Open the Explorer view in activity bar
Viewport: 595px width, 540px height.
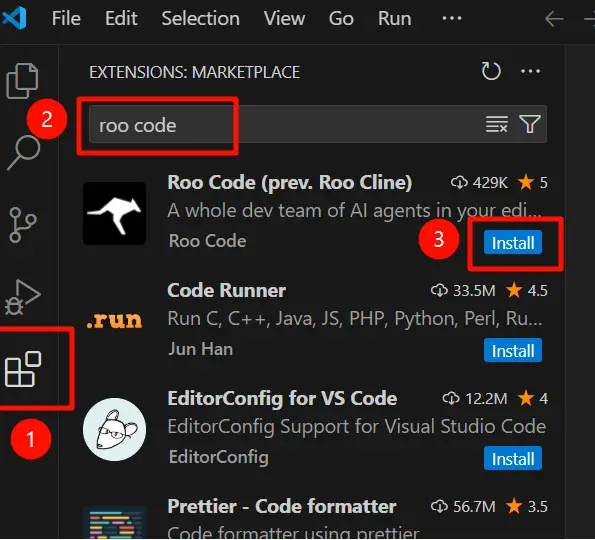coord(22,80)
